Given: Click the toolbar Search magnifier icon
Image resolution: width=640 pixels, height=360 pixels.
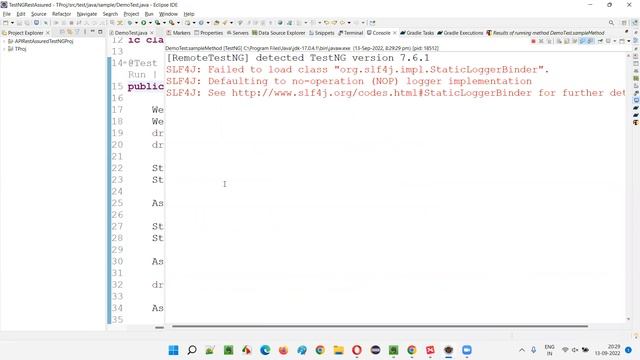Looking at the screenshot, I should click(x=611, y=23).
